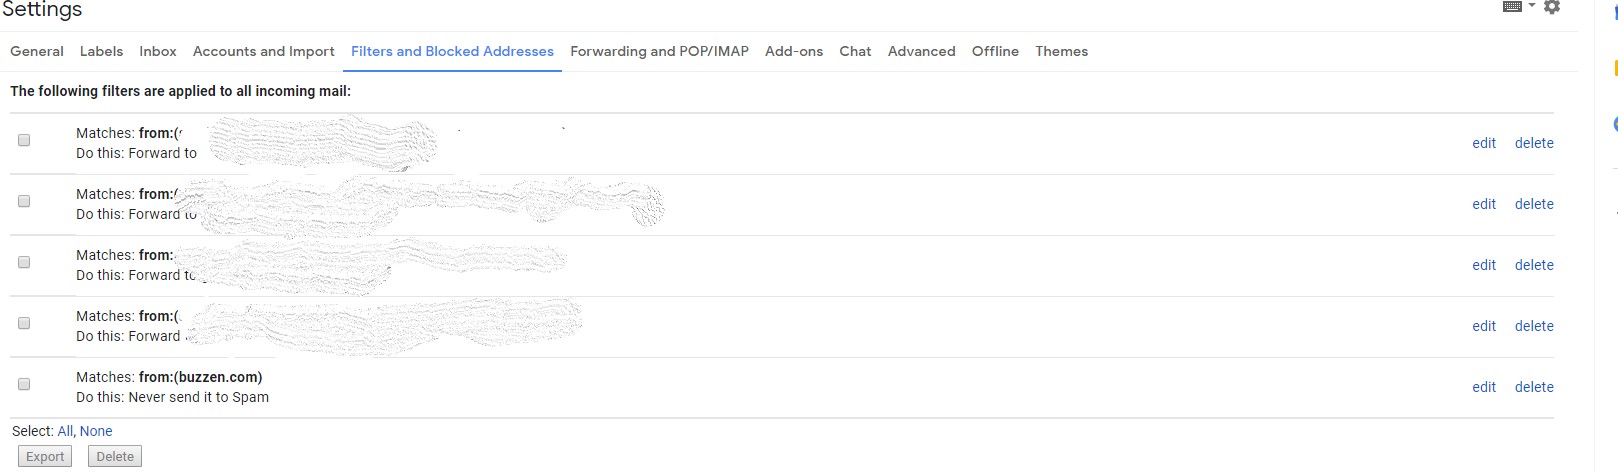Click edit on the first filter
Screen dimensions: 1618x472
point(1484,143)
